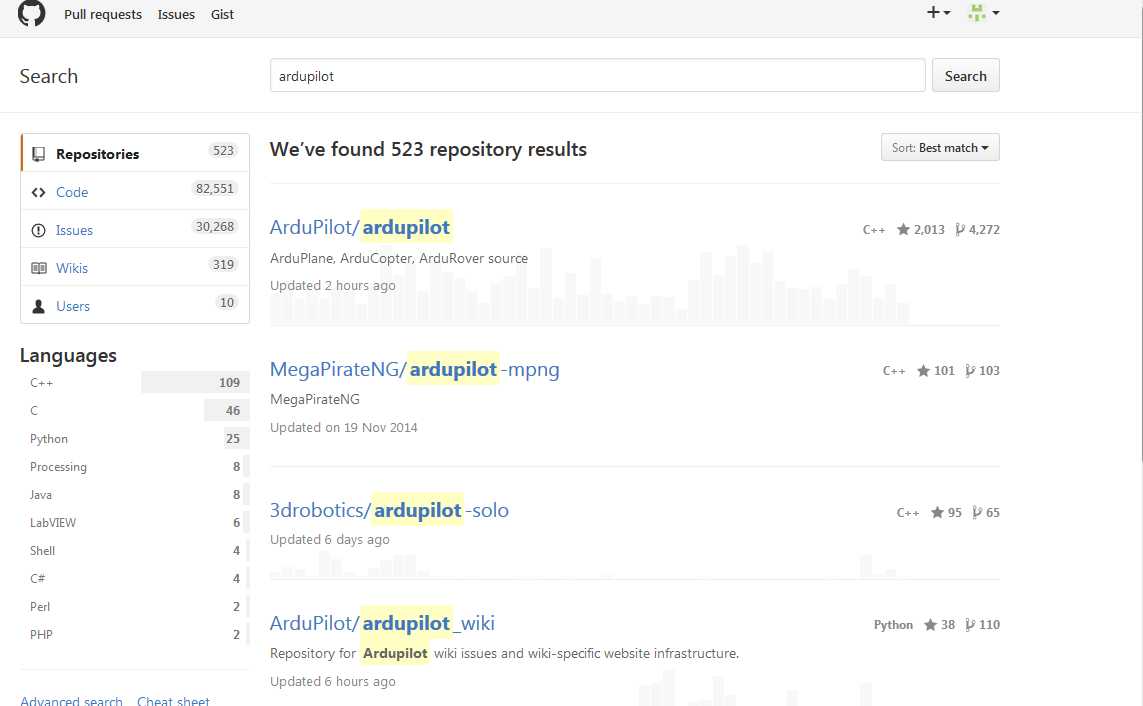Click the Wikis open-book icon

[x=39, y=268]
